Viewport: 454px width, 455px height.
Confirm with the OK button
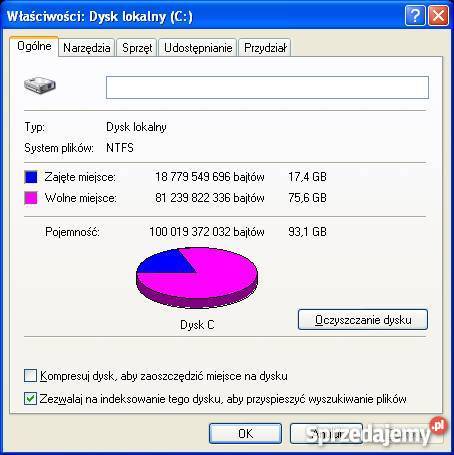[x=245, y=433]
